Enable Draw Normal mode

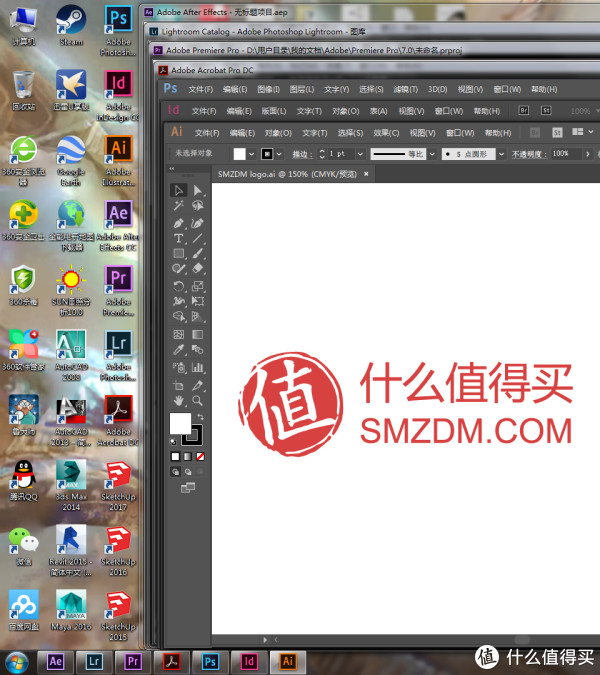pyautogui.click(x=175, y=472)
